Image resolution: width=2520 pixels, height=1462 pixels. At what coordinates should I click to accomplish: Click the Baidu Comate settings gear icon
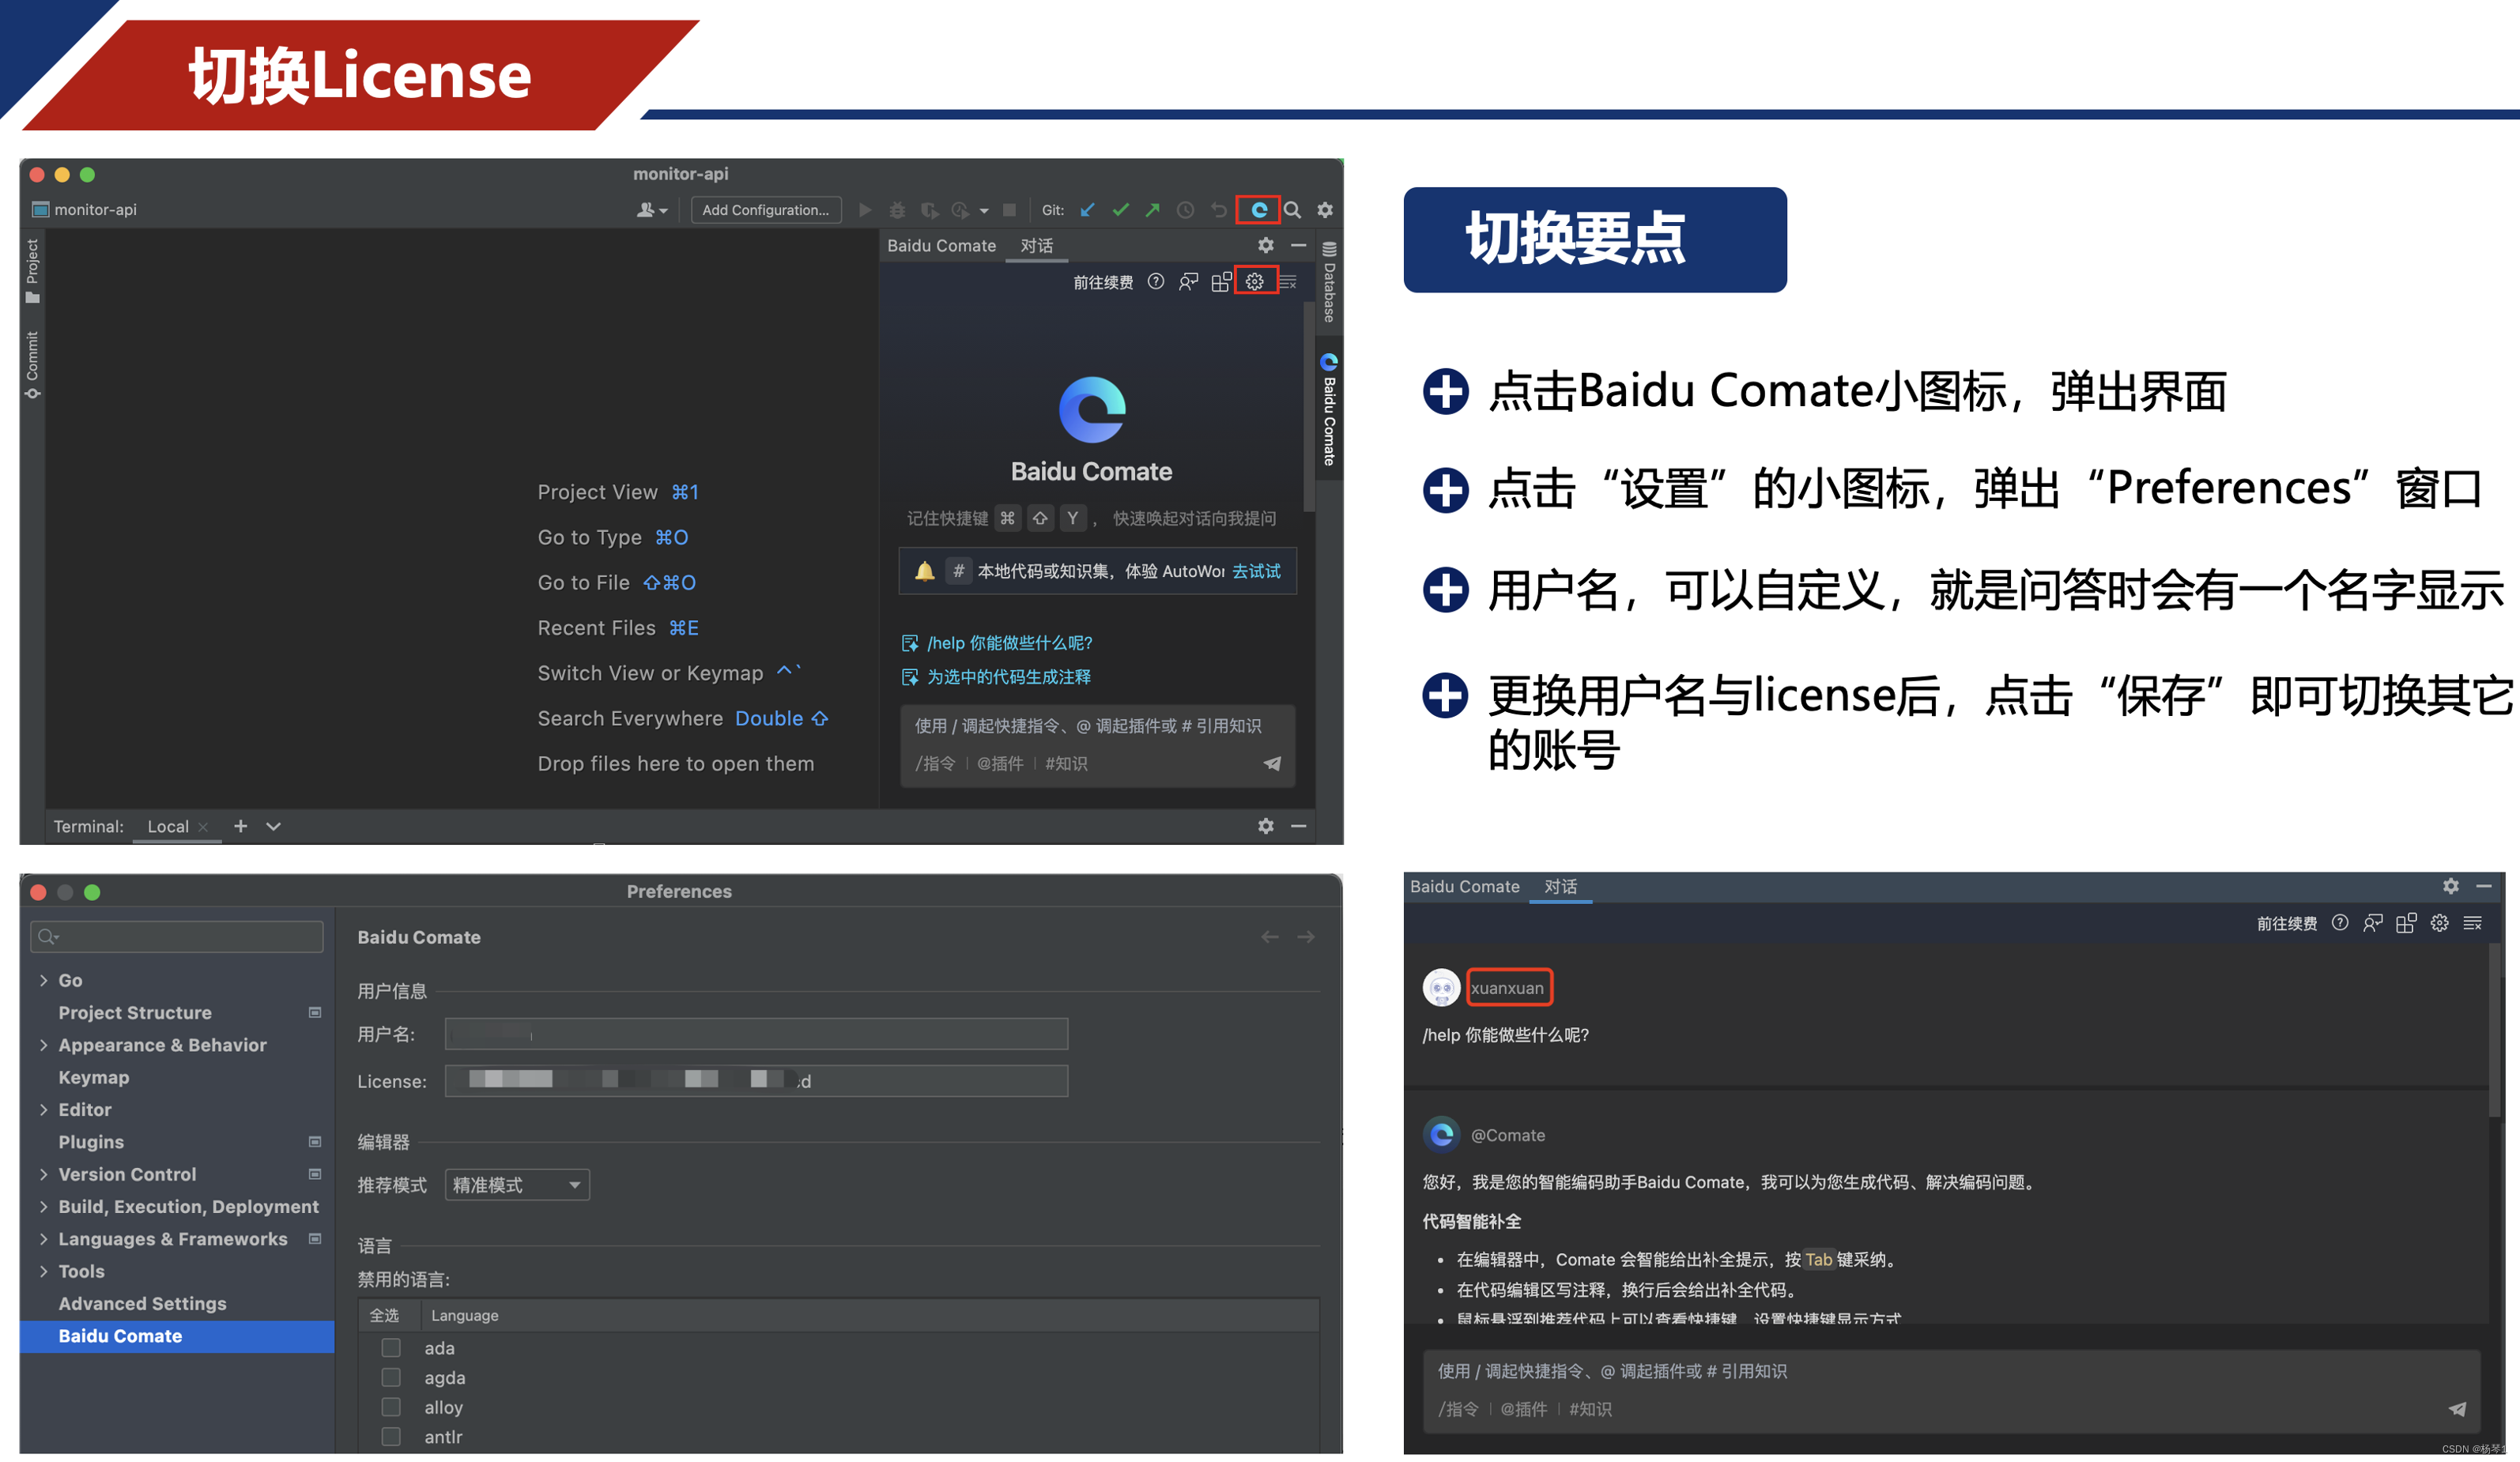[x=1254, y=284]
